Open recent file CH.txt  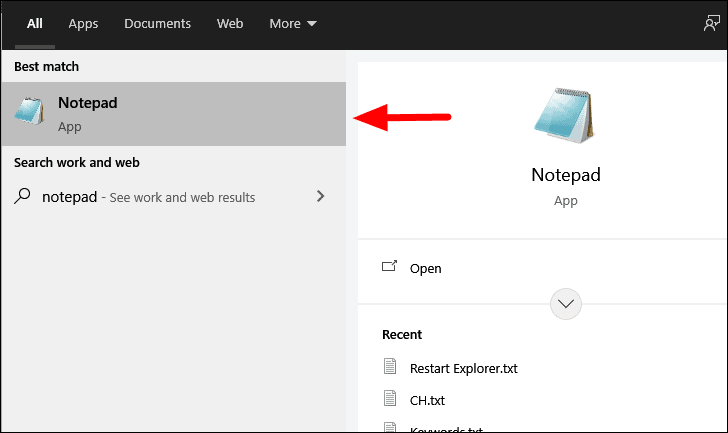427,401
